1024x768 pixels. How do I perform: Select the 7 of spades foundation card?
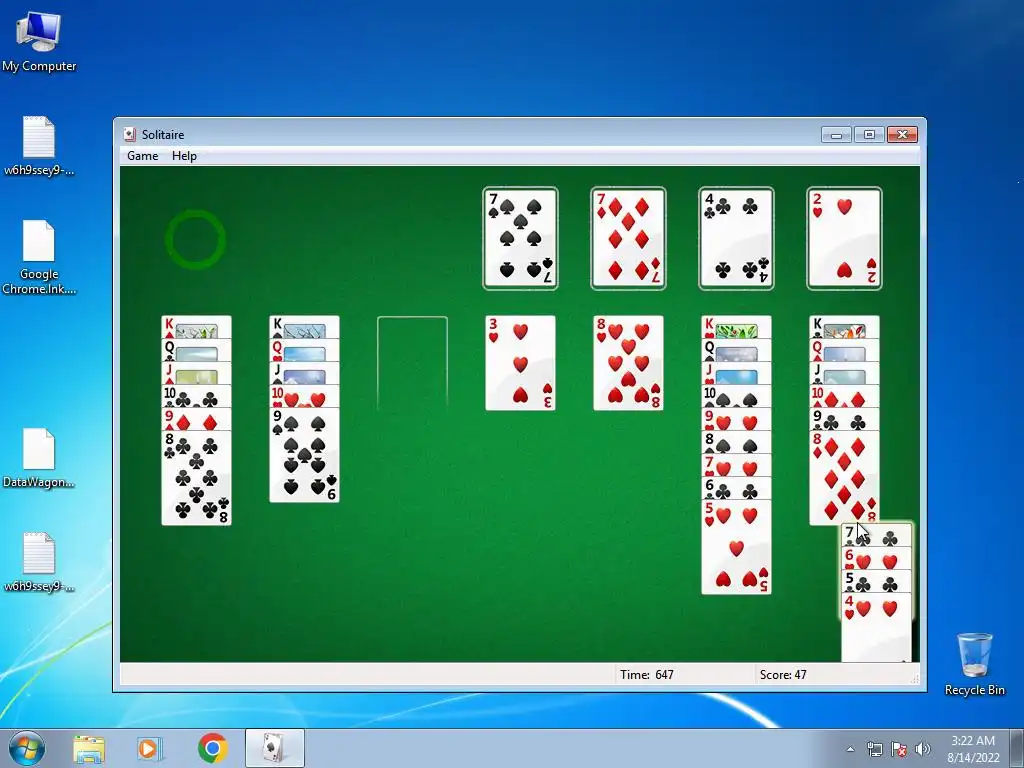coord(520,238)
